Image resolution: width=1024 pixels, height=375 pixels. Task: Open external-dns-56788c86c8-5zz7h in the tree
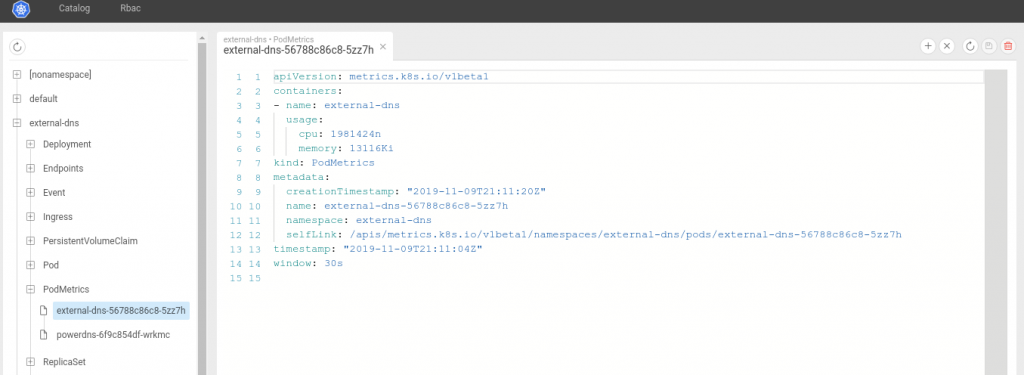click(x=121, y=310)
